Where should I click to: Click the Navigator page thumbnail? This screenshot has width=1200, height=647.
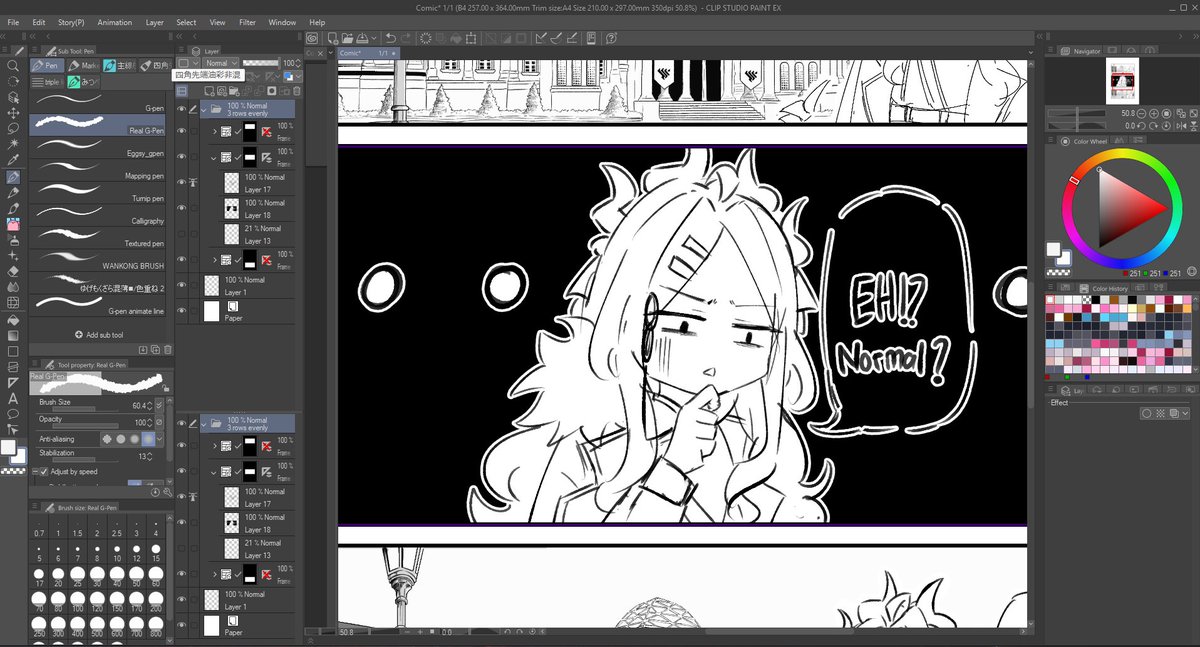click(1122, 80)
